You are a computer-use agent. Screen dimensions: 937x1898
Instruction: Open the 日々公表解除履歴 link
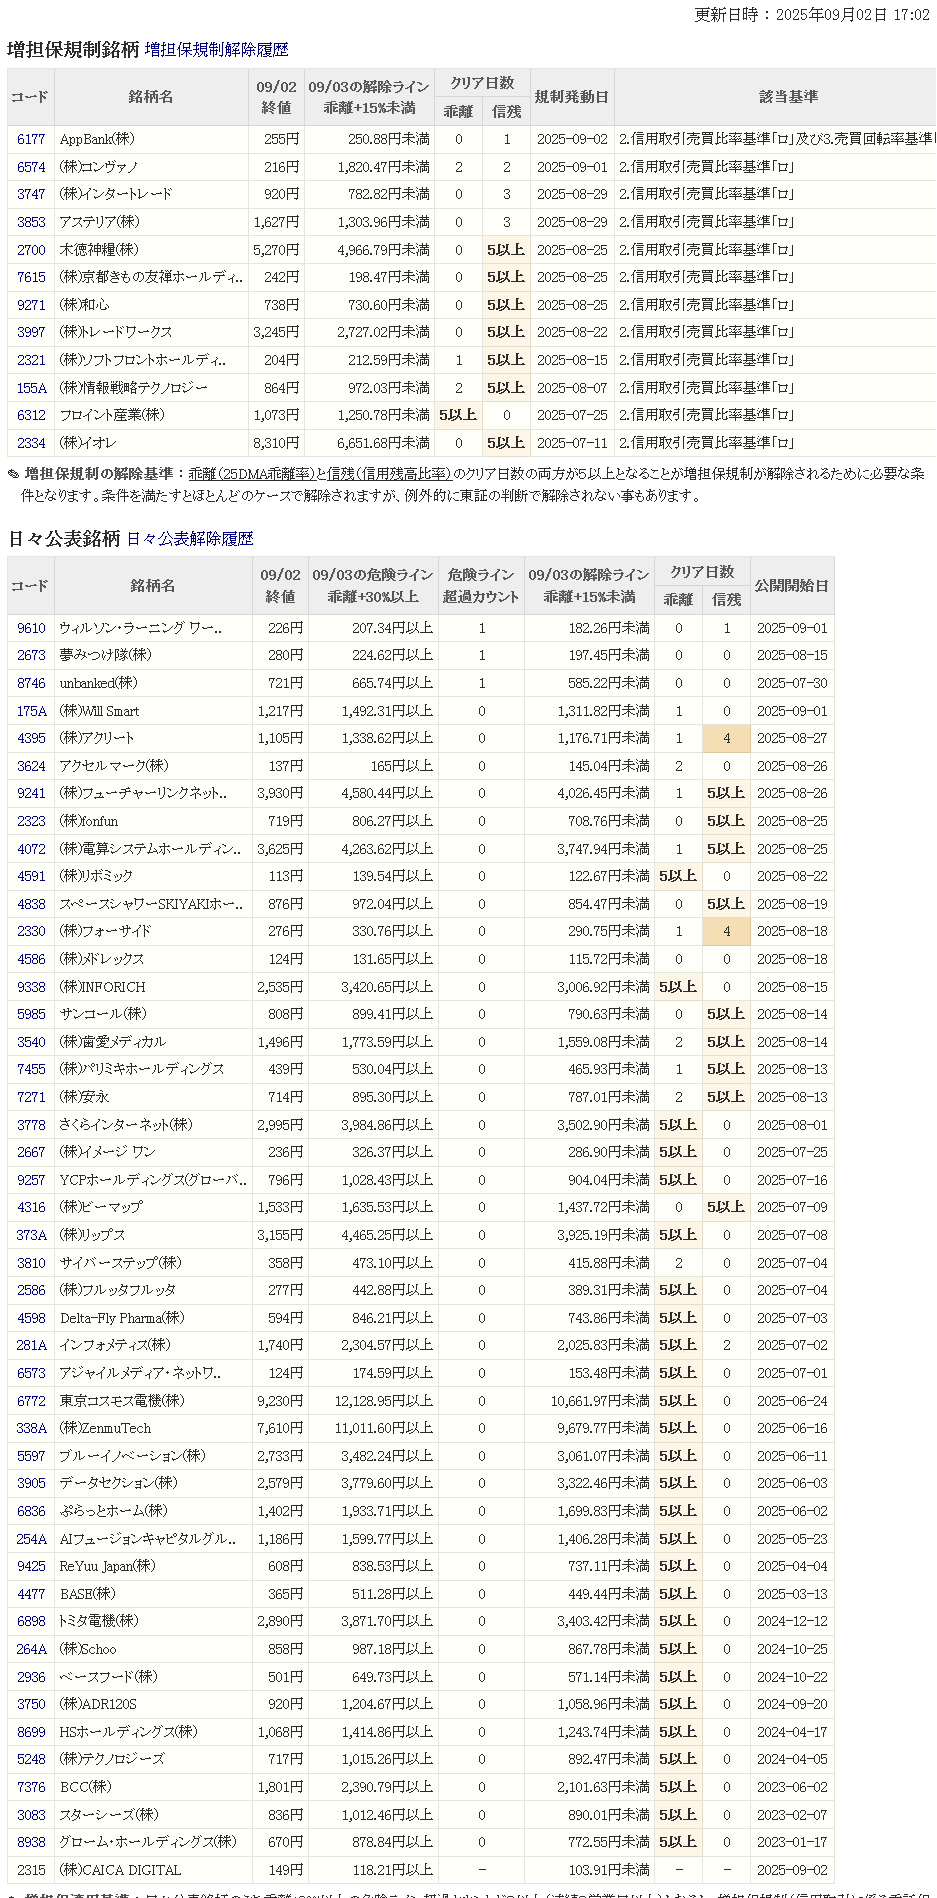tap(190, 538)
